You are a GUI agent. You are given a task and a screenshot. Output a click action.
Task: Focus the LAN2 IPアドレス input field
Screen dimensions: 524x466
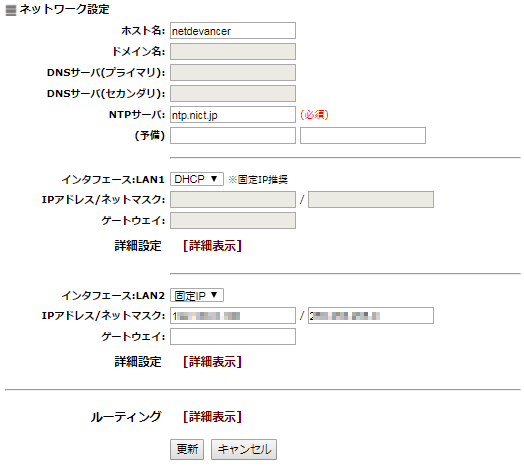tap(233, 316)
